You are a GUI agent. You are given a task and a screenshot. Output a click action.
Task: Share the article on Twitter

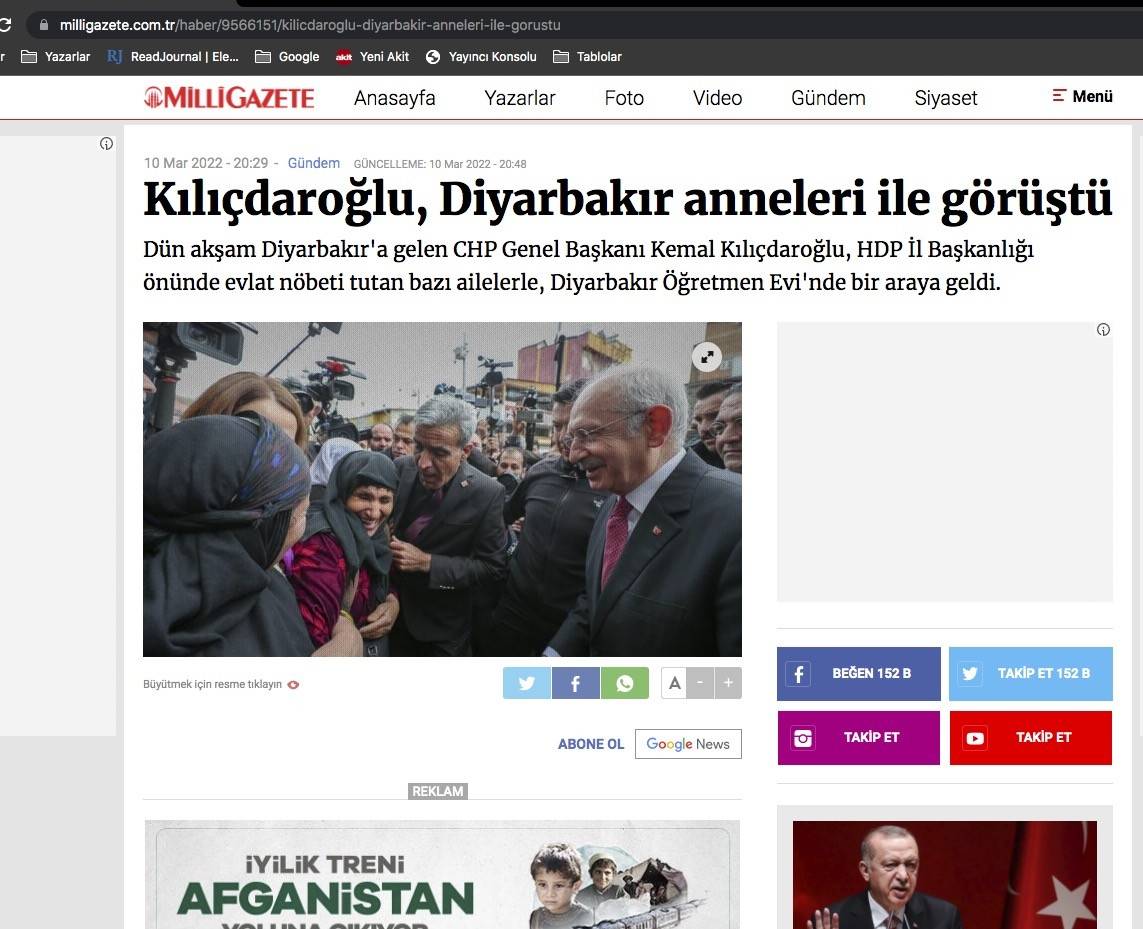point(526,683)
